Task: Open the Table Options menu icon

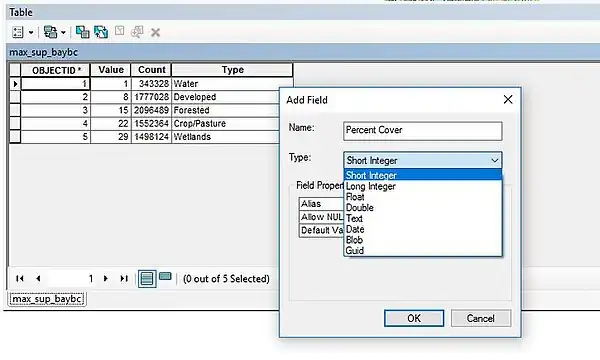Action: click(18, 32)
